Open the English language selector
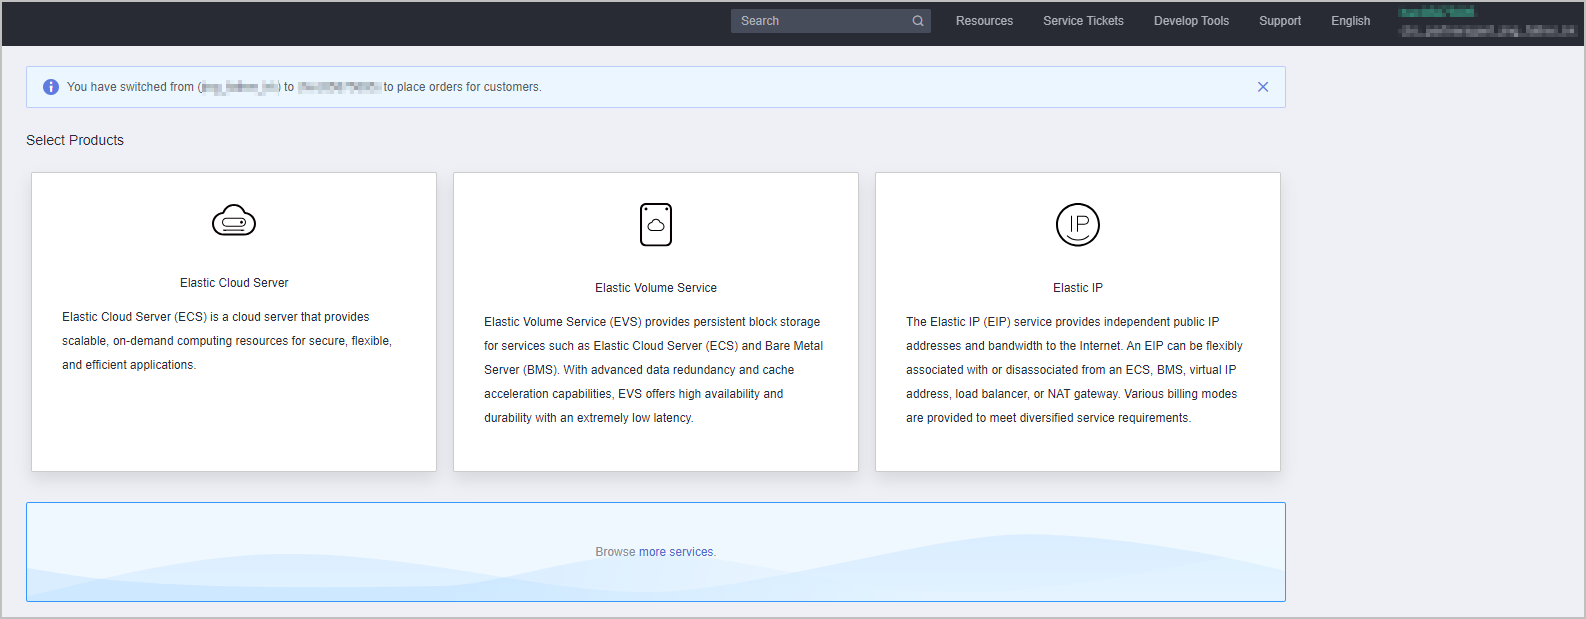 pos(1350,21)
